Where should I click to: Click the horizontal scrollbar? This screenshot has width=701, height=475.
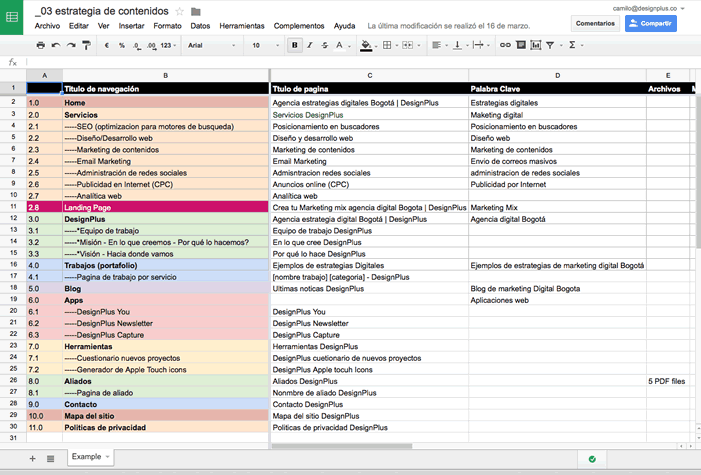pyautogui.click(x=342, y=446)
